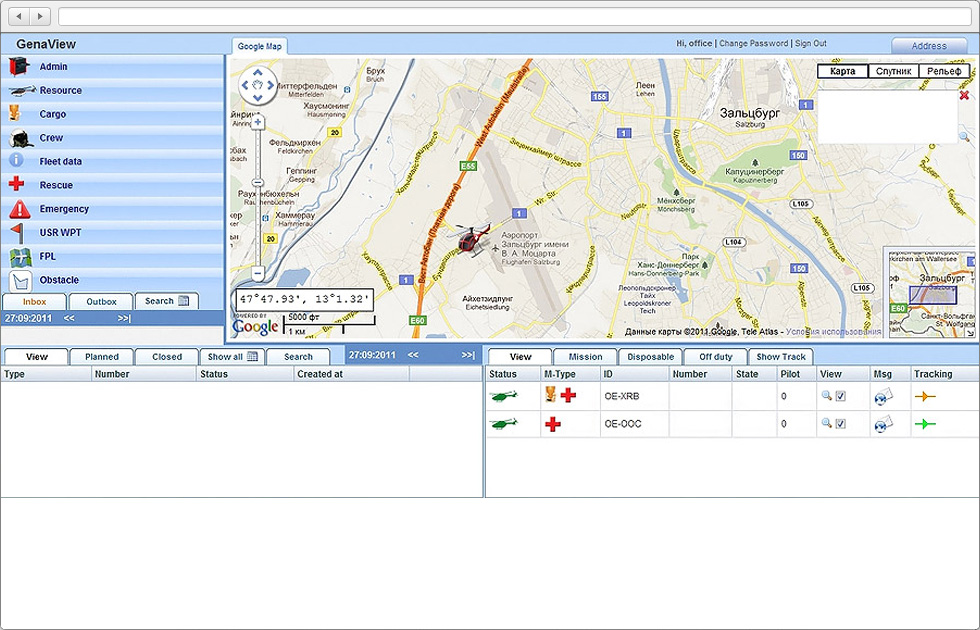The image size is (980, 630).
Task: Click magnifier icon in OE-XRB row
Action: tap(826, 396)
